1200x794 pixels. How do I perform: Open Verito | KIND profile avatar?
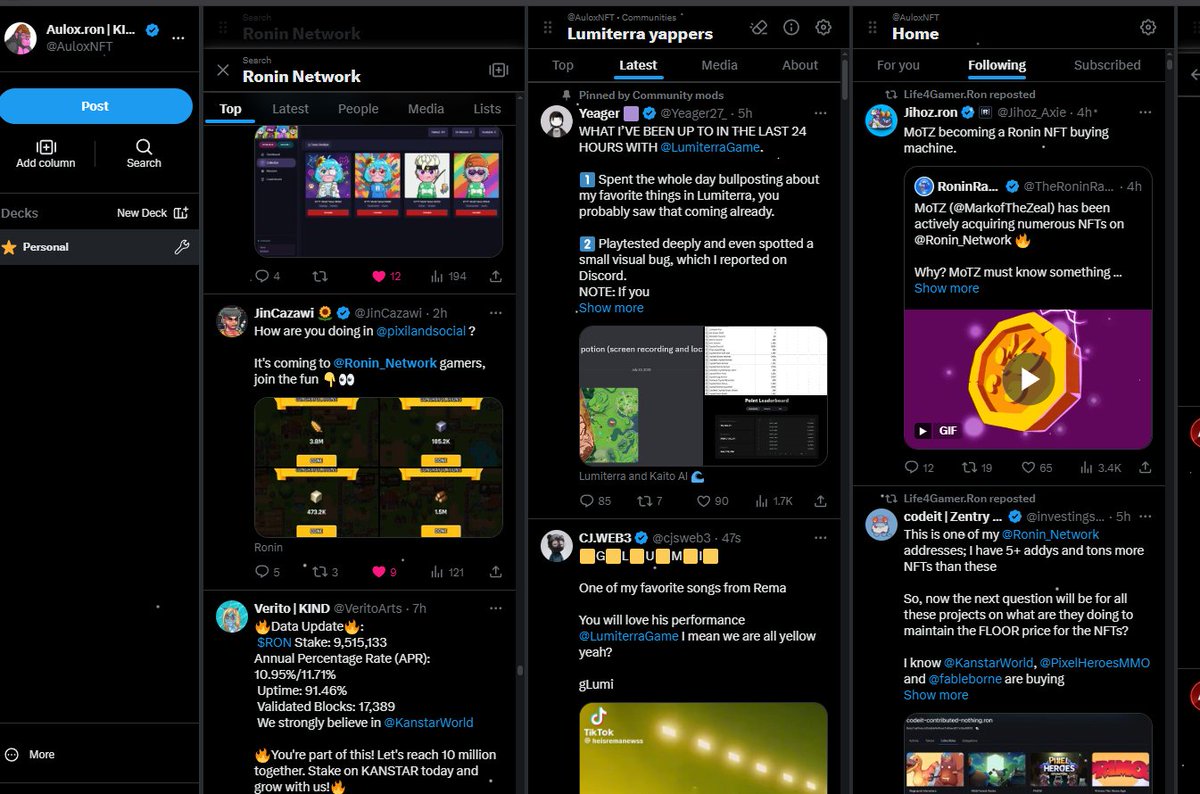232,617
